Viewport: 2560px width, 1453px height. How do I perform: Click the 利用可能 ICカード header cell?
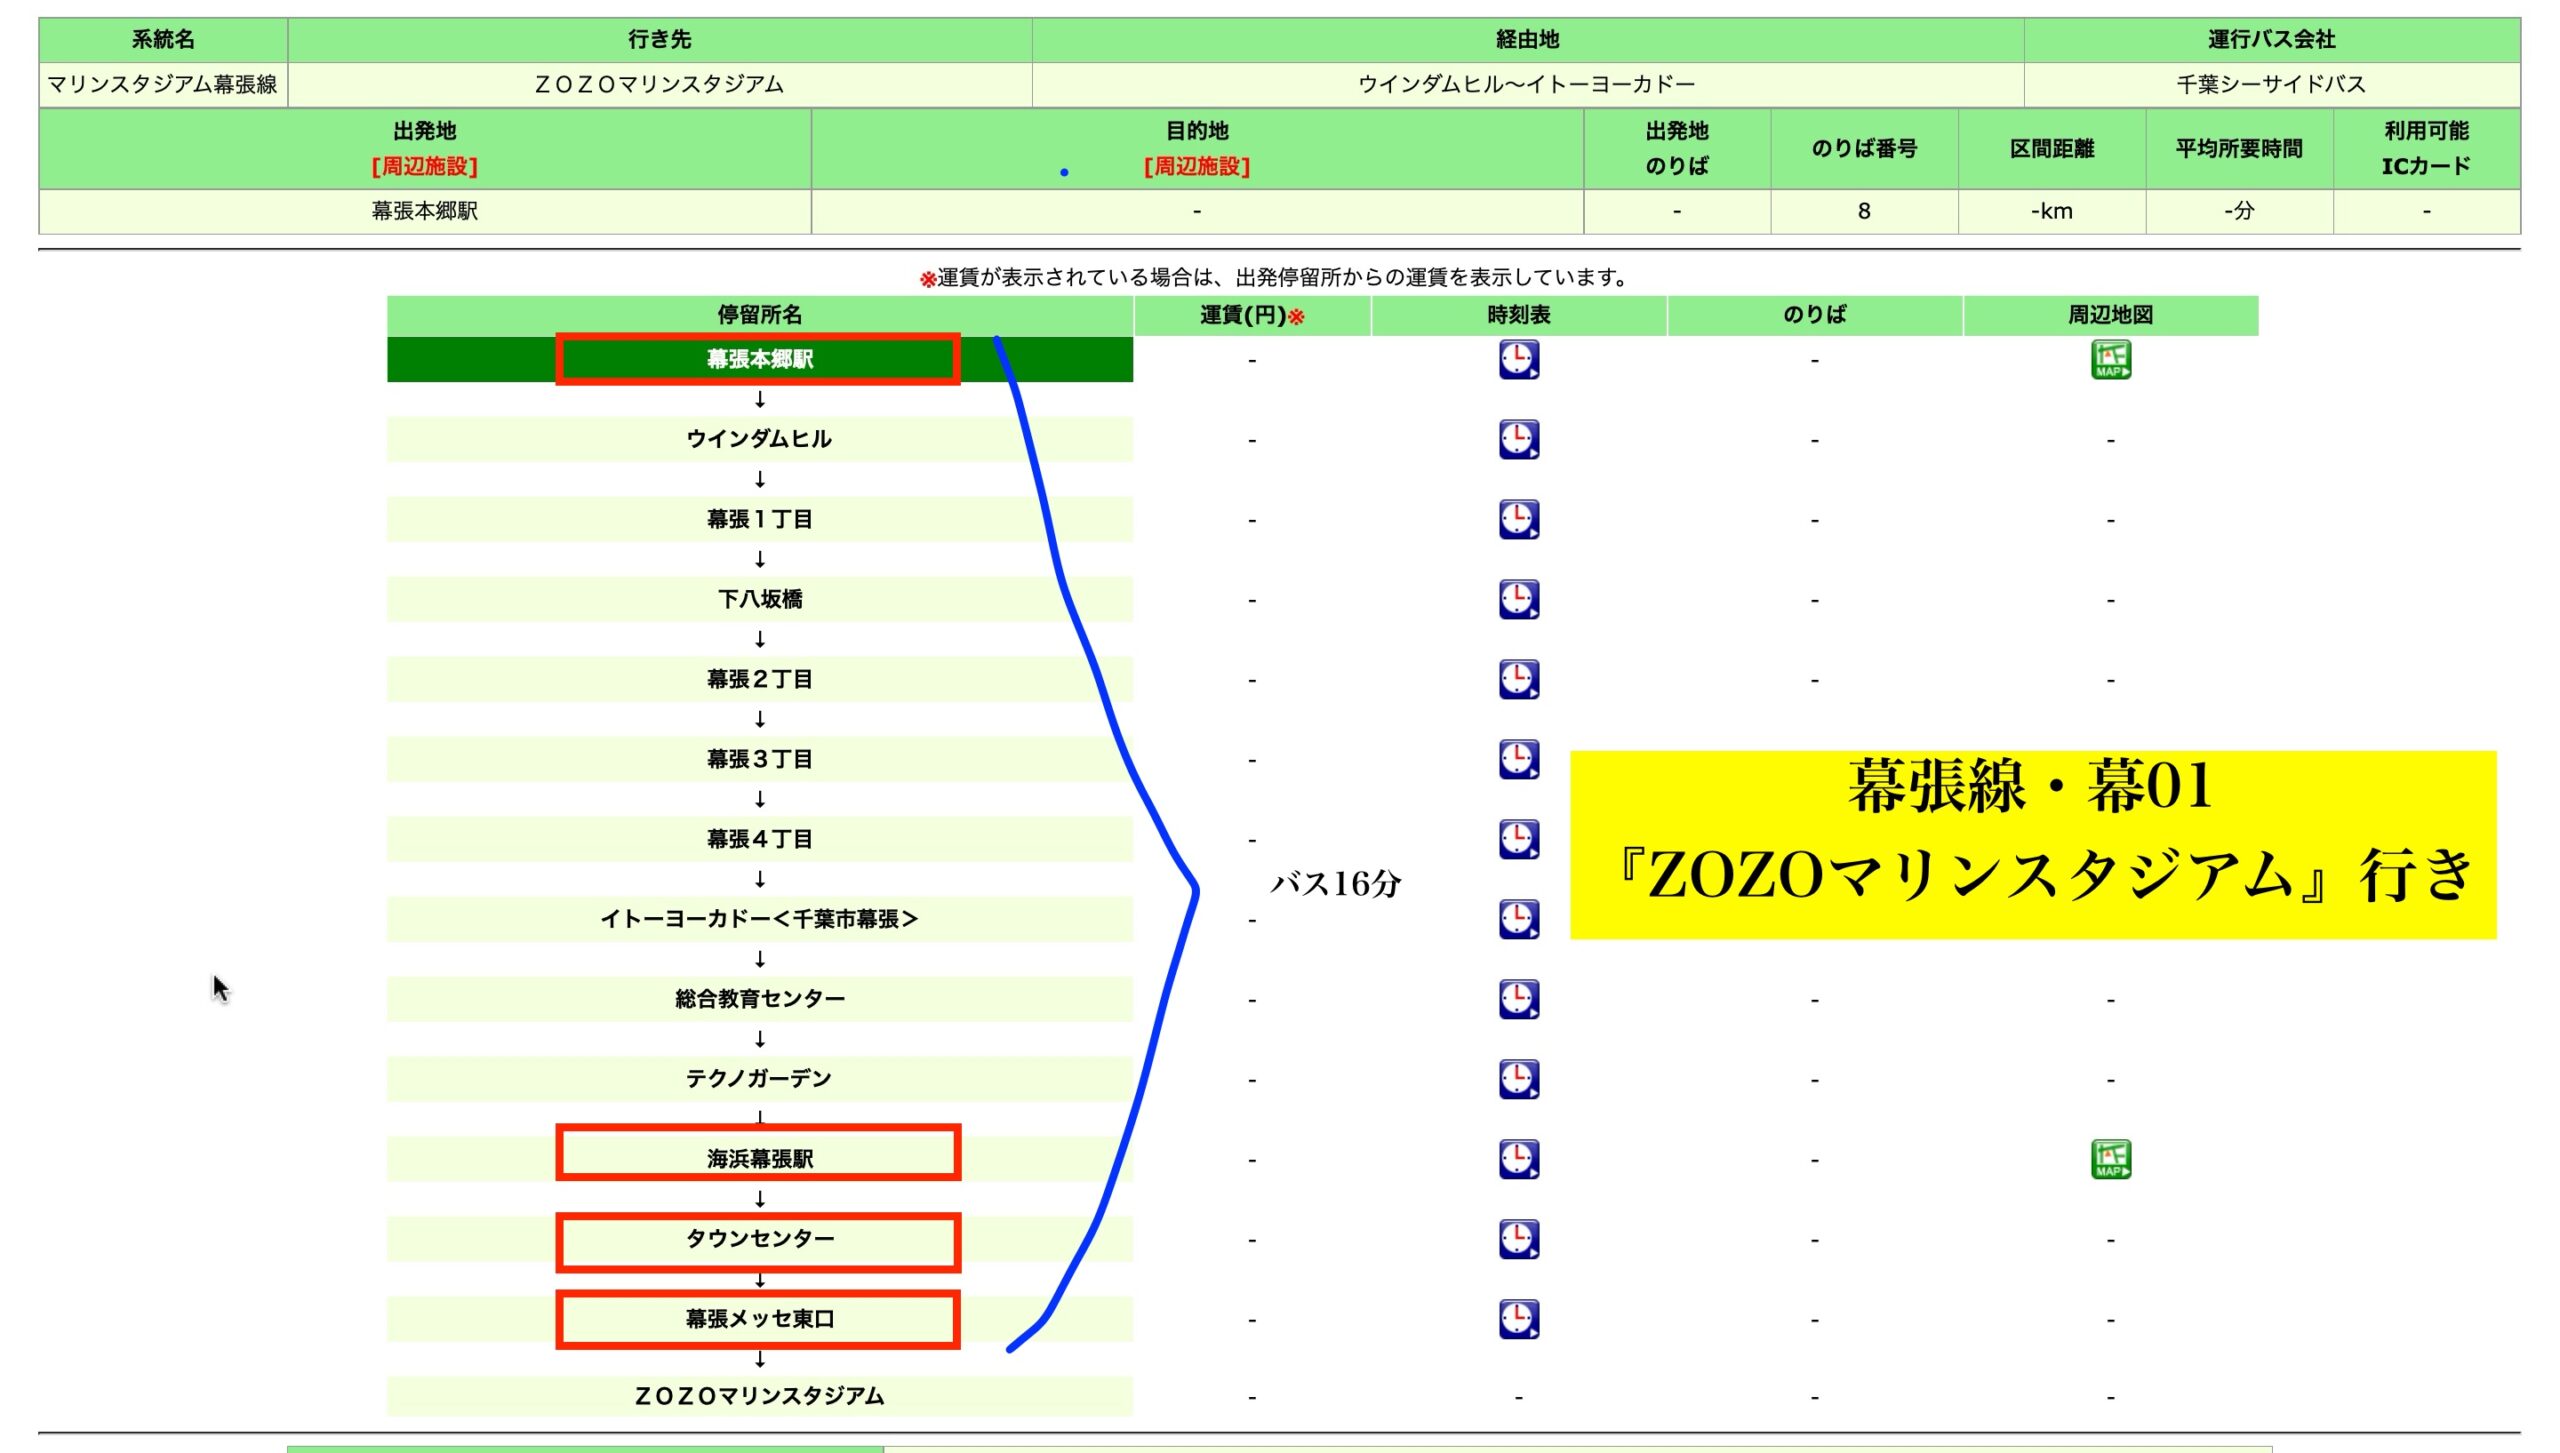click(2426, 149)
